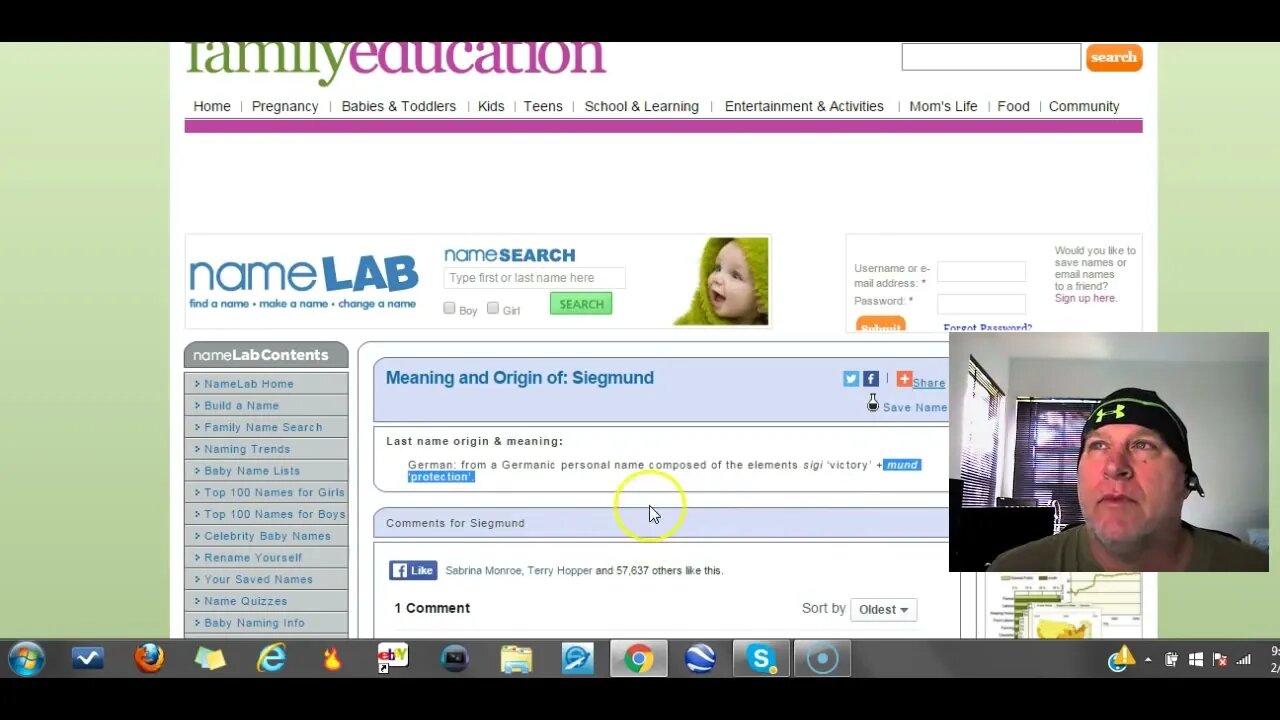
Task: Click the orange plus Share icon
Action: click(x=904, y=379)
